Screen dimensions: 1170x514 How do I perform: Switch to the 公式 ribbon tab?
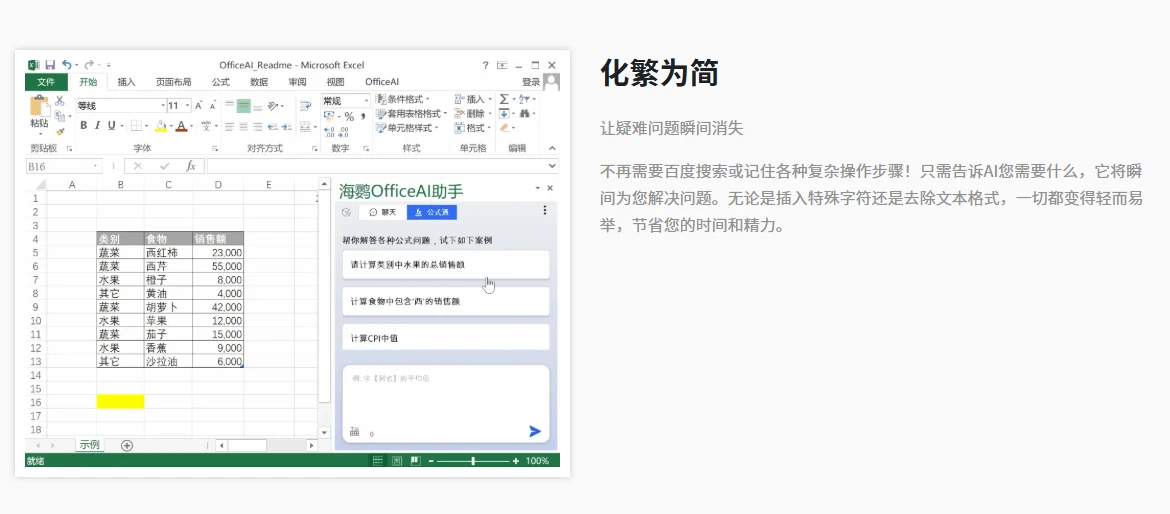click(x=221, y=82)
